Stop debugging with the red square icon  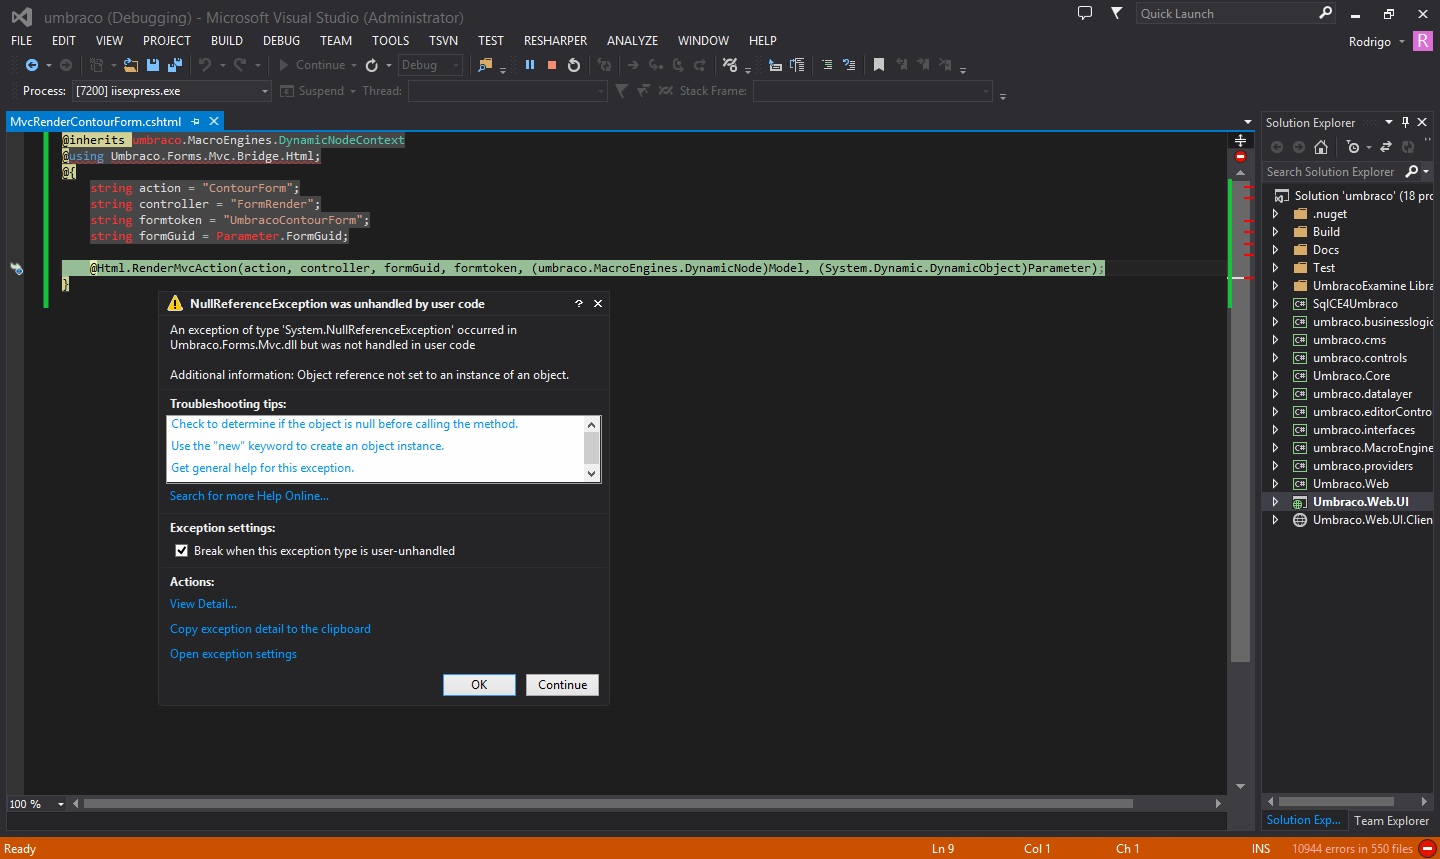point(552,65)
